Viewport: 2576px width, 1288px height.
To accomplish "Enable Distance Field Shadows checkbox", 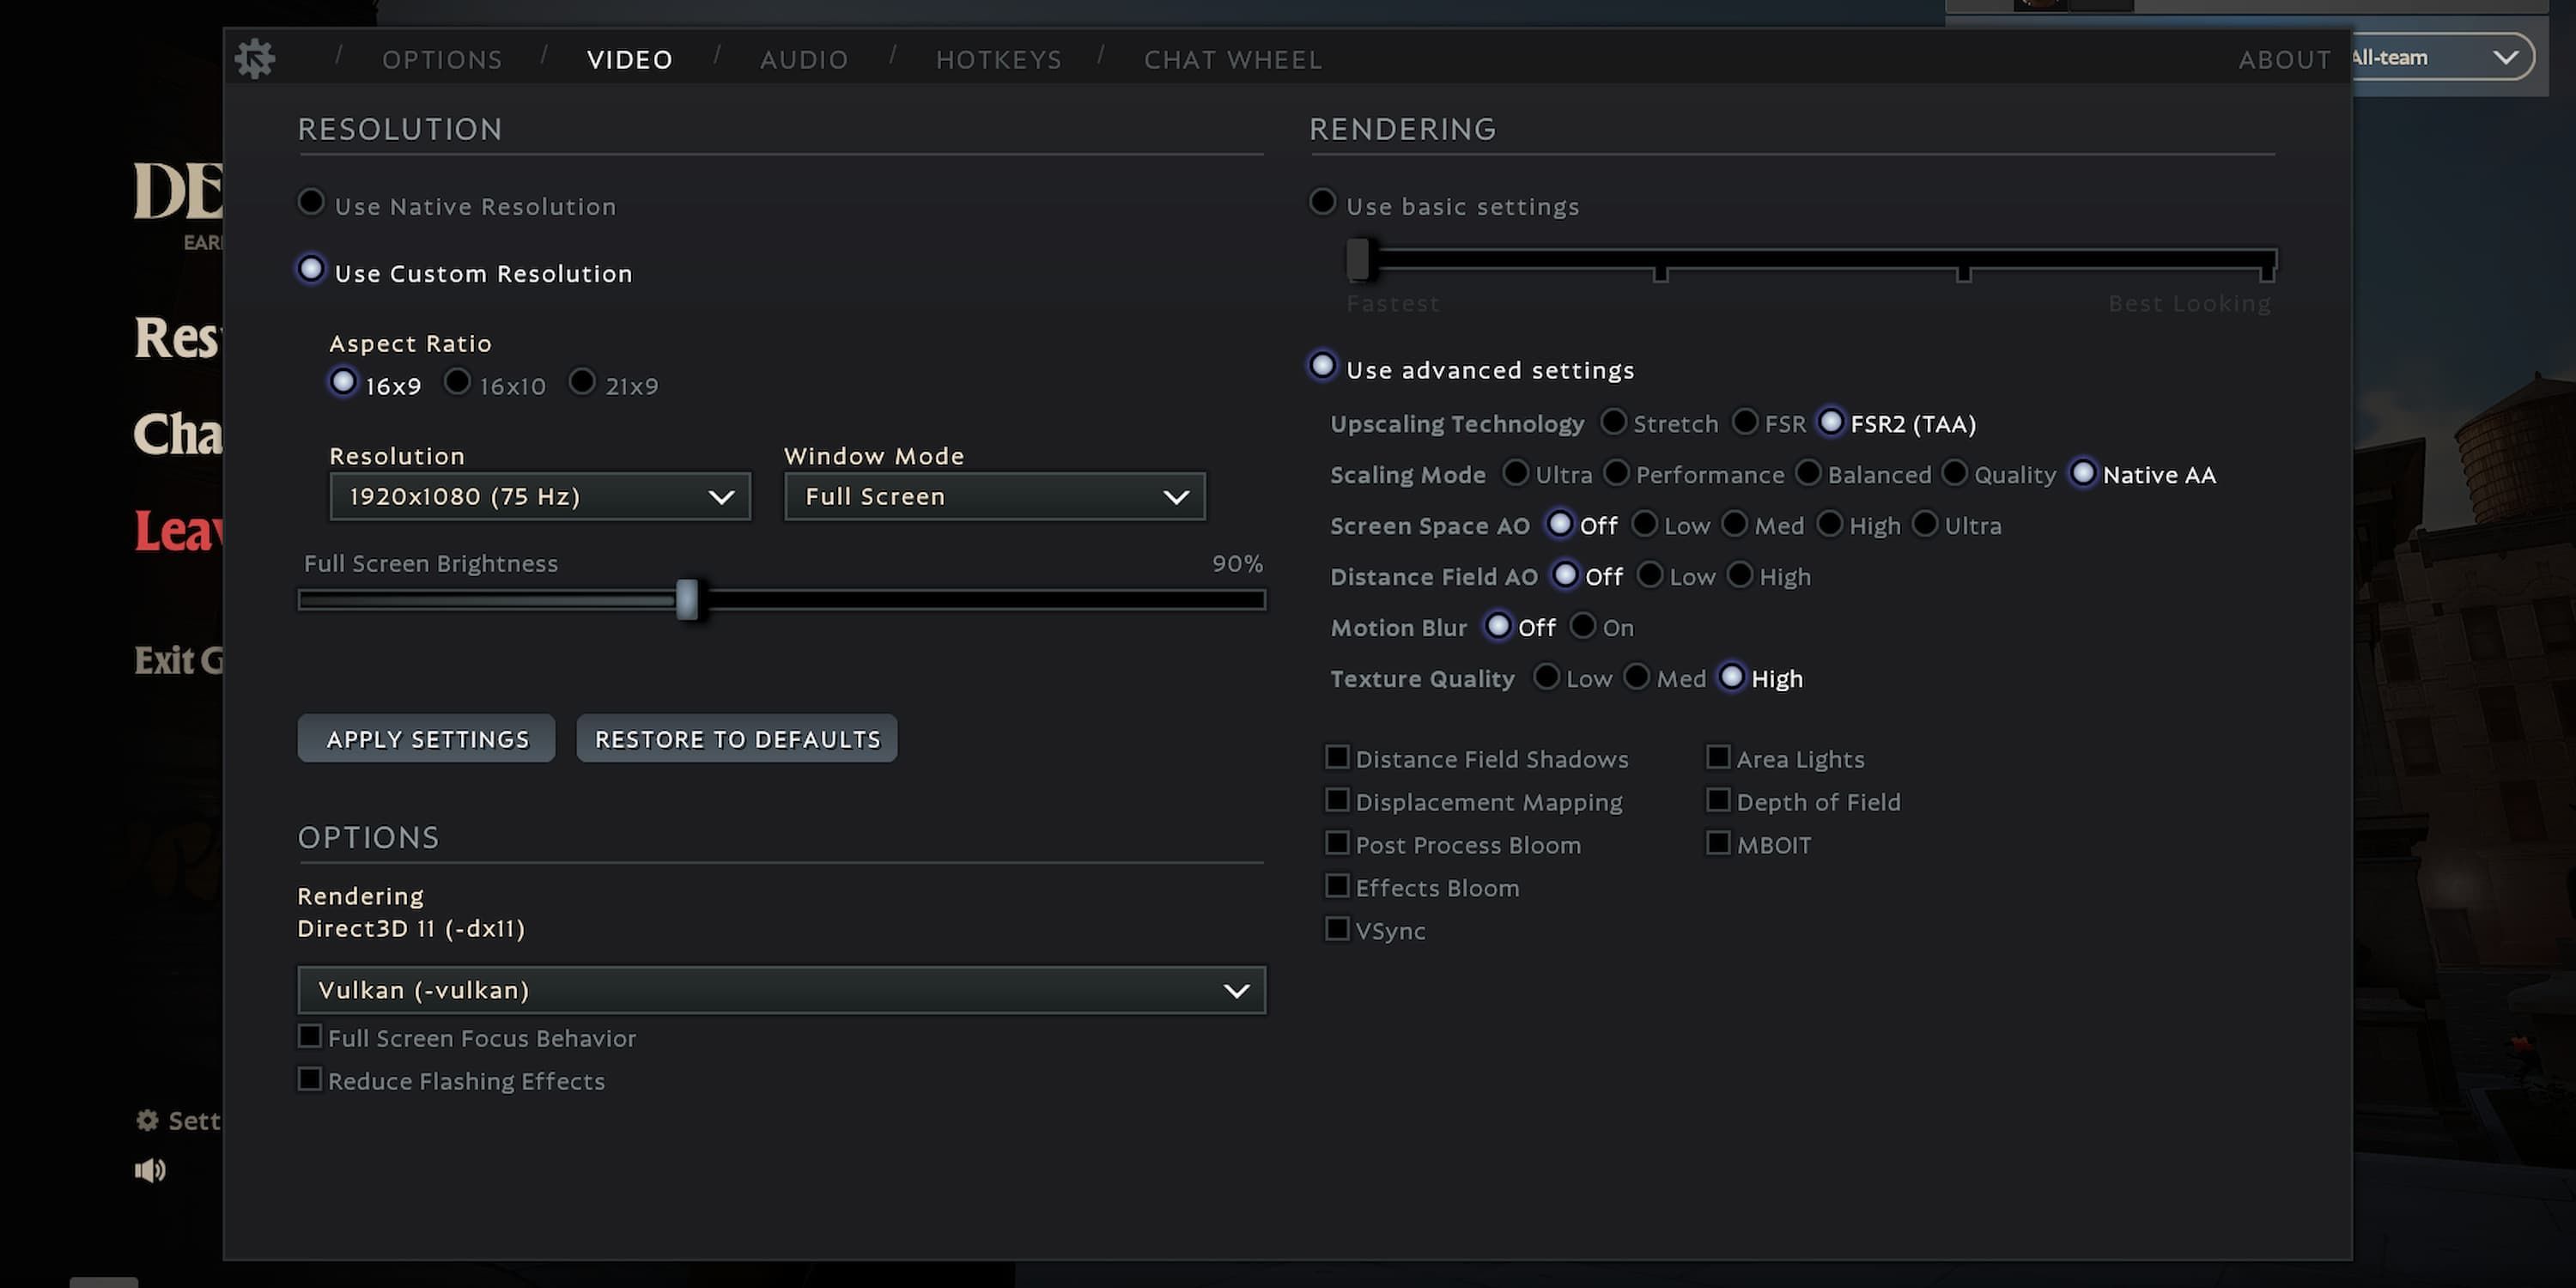I will (1335, 757).
